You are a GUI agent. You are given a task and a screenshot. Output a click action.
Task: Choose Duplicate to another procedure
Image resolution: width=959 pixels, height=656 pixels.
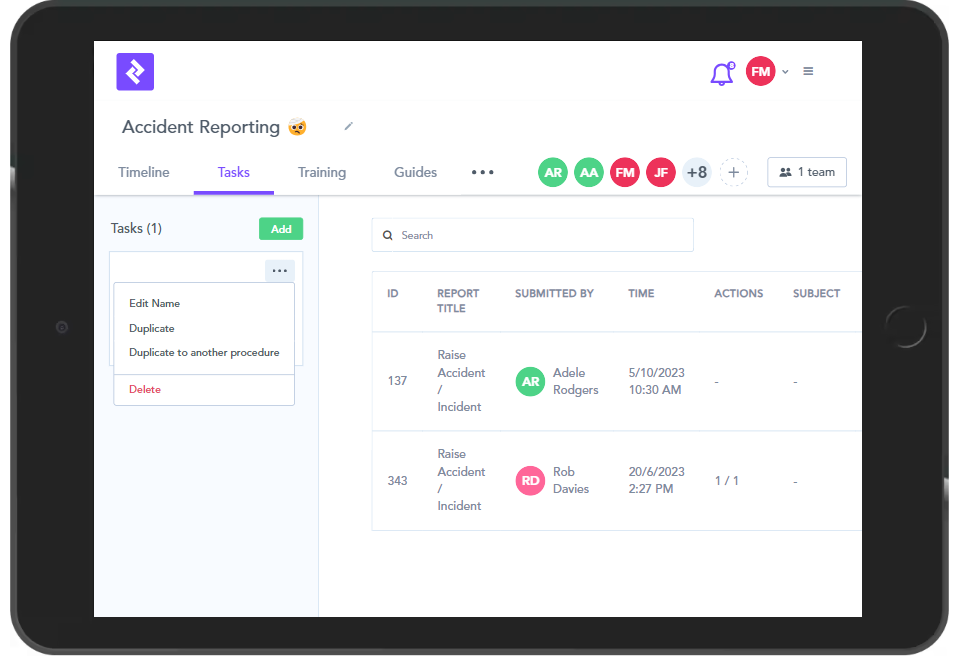click(x=204, y=352)
